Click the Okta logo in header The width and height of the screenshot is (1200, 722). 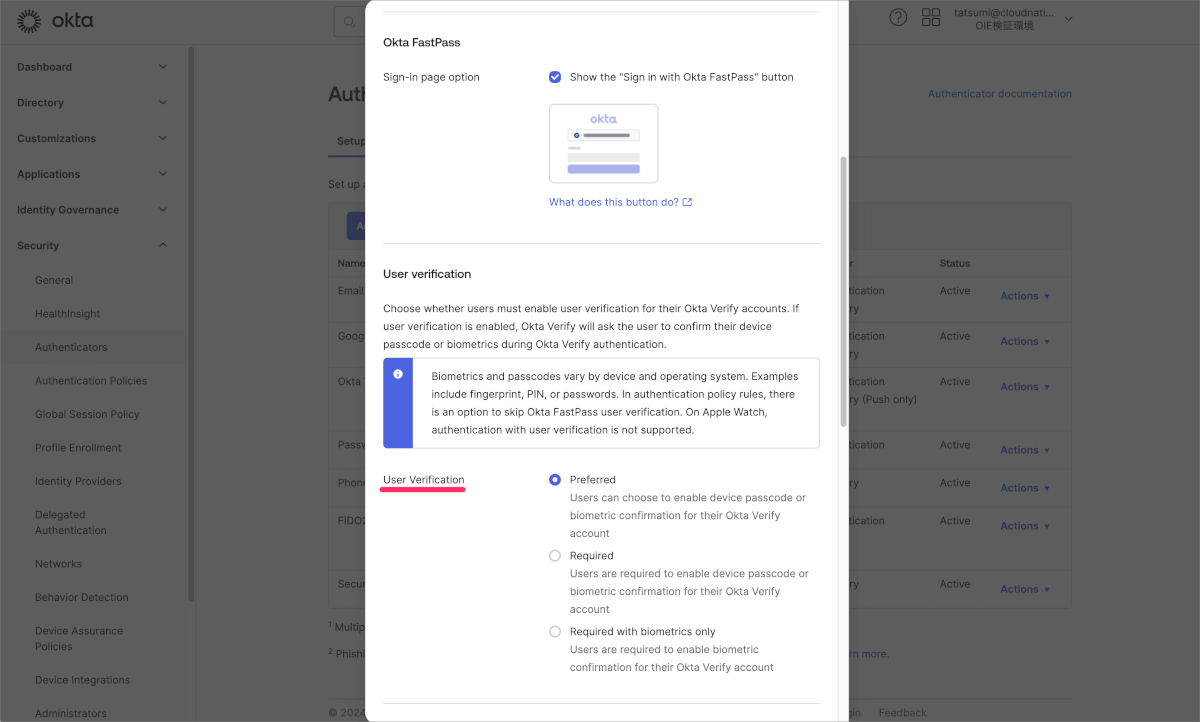[55, 20]
